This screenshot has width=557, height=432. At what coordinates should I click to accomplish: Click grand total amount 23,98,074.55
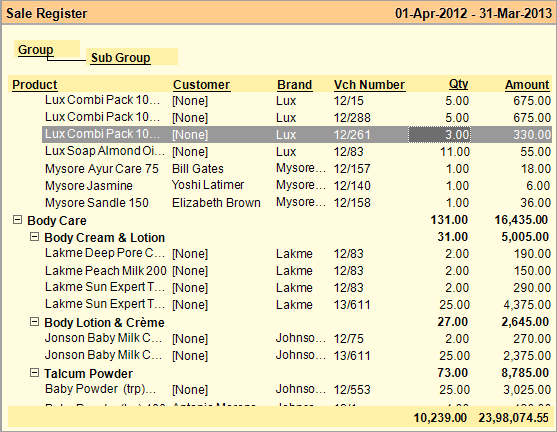pos(514,418)
